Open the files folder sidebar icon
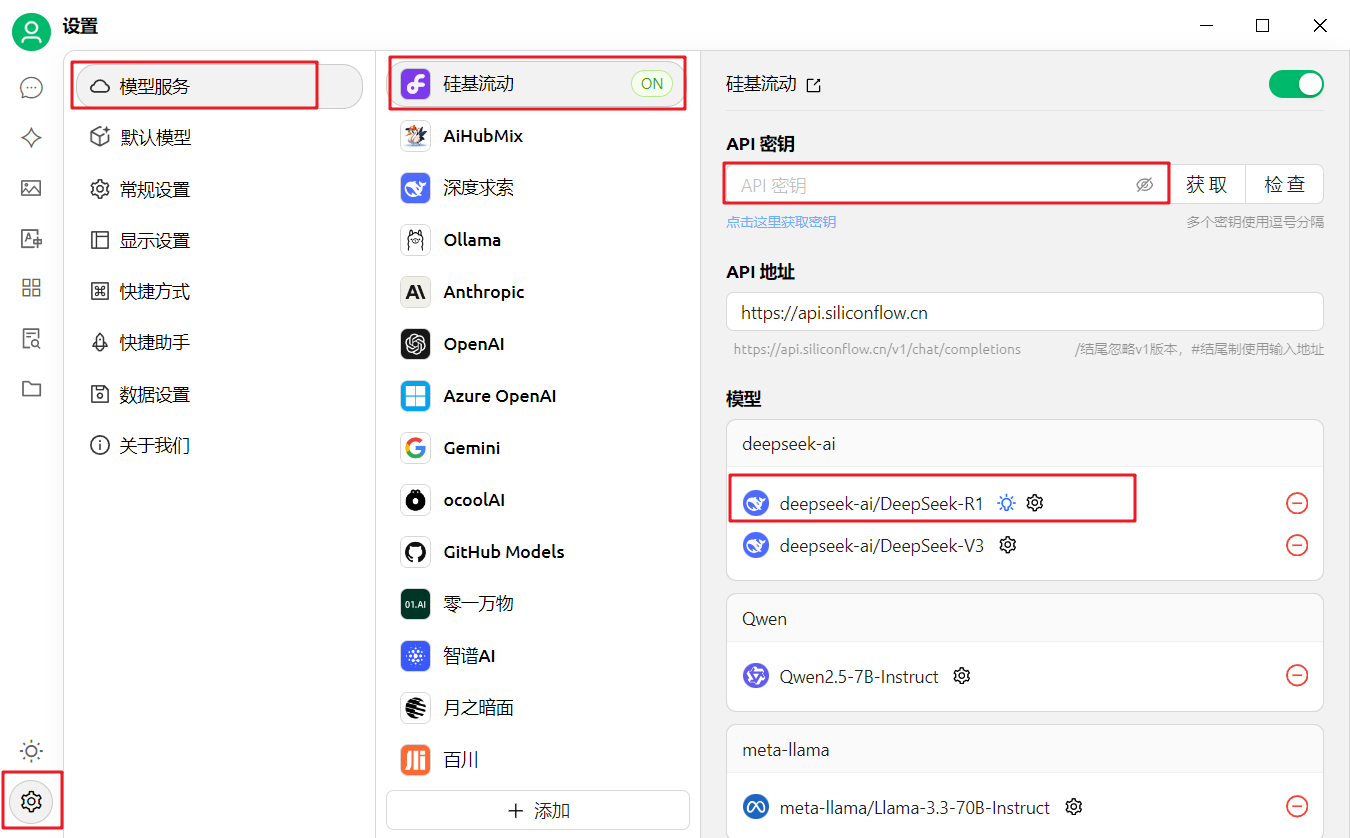 pos(31,388)
